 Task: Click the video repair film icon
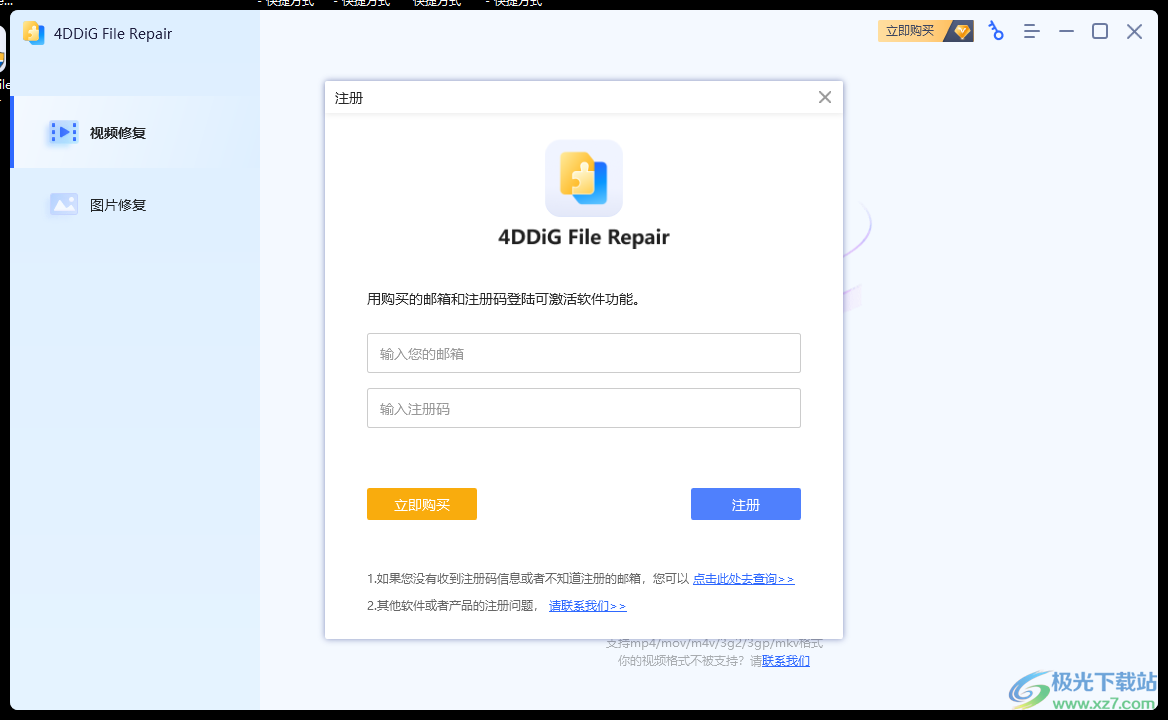click(63, 133)
